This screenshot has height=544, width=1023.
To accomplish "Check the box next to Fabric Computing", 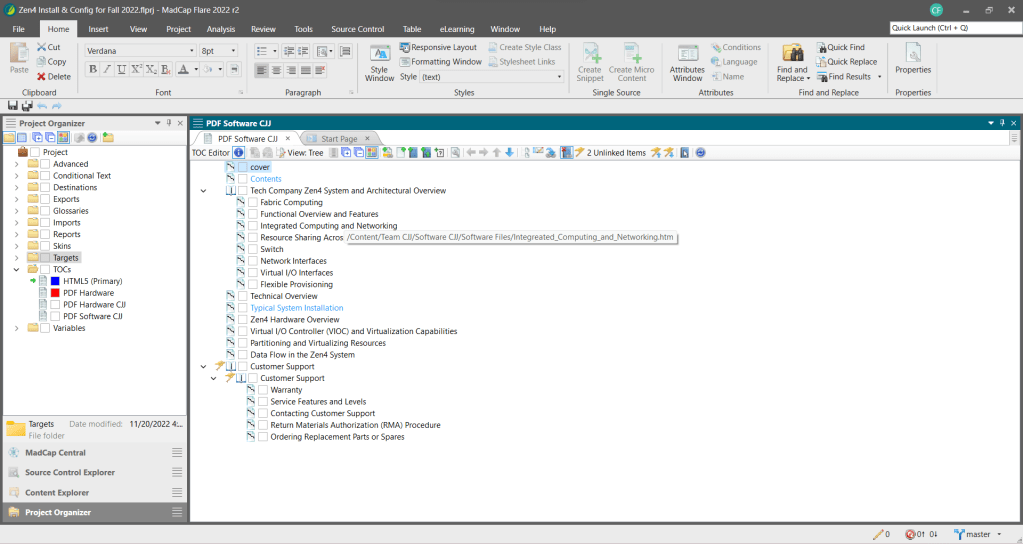I will pyautogui.click(x=253, y=203).
